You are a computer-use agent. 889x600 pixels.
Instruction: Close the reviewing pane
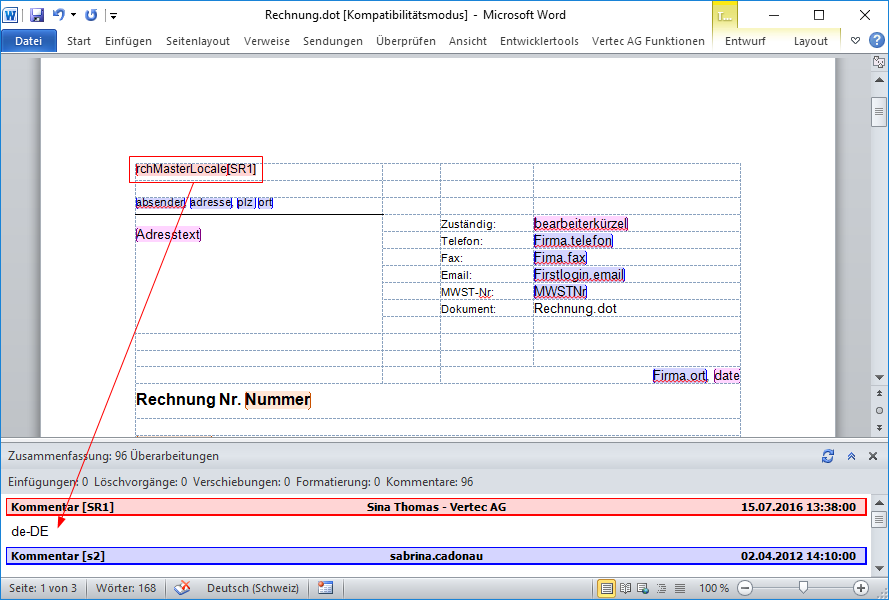pyautogui.click(x=875, y=456)
